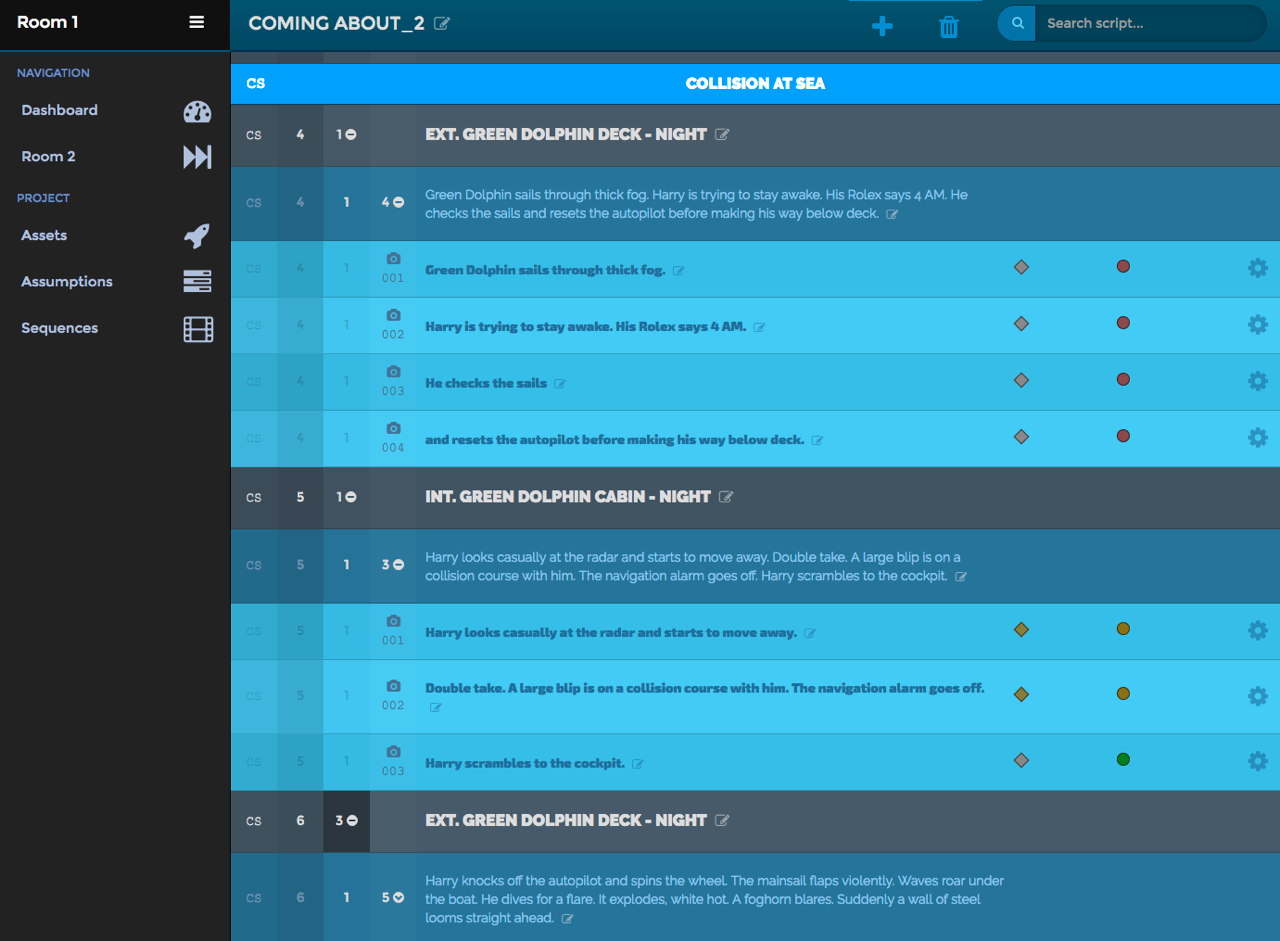Select Dashboard from the navigation menu
1280x941 pixels.
pos(59,110)
